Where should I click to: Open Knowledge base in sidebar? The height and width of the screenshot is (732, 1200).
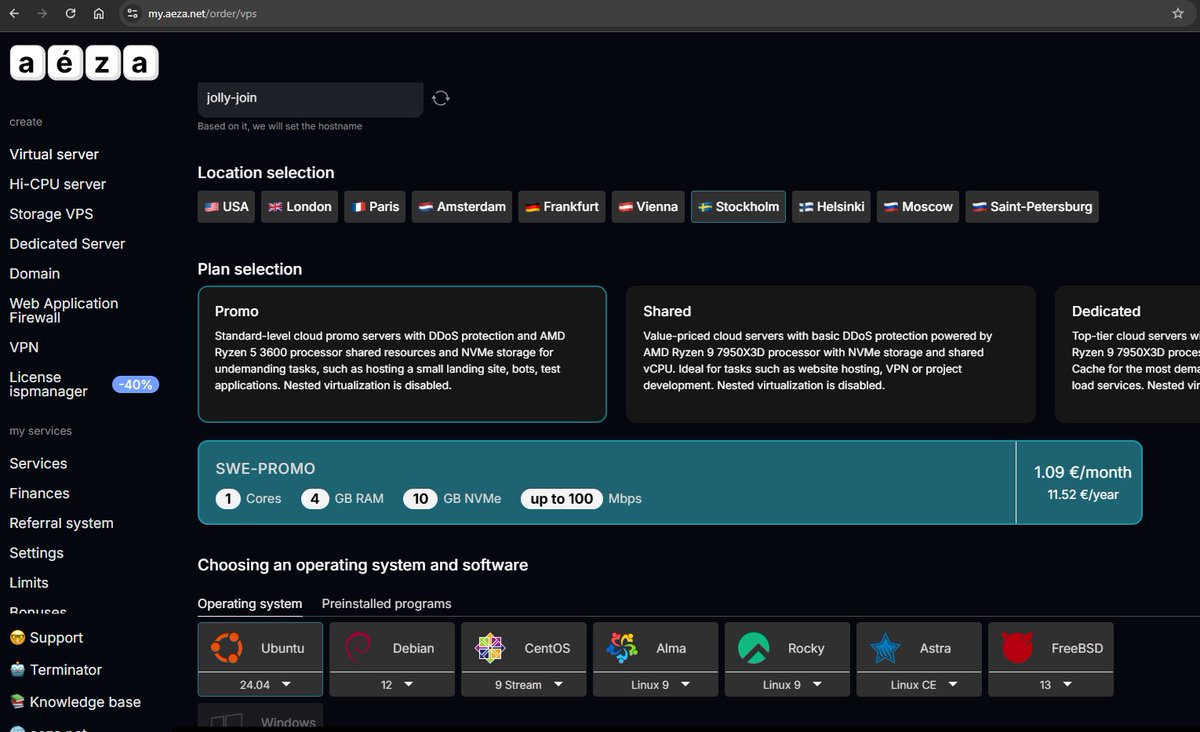[75, 702]
